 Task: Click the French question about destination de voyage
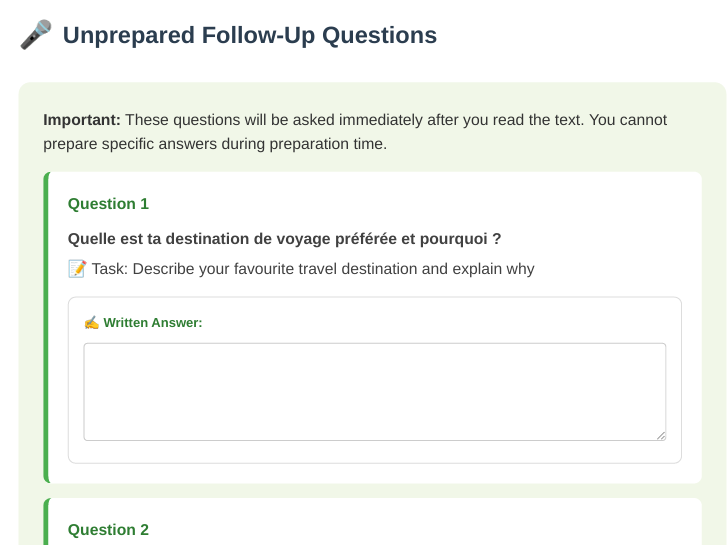(x=284, y=239)
